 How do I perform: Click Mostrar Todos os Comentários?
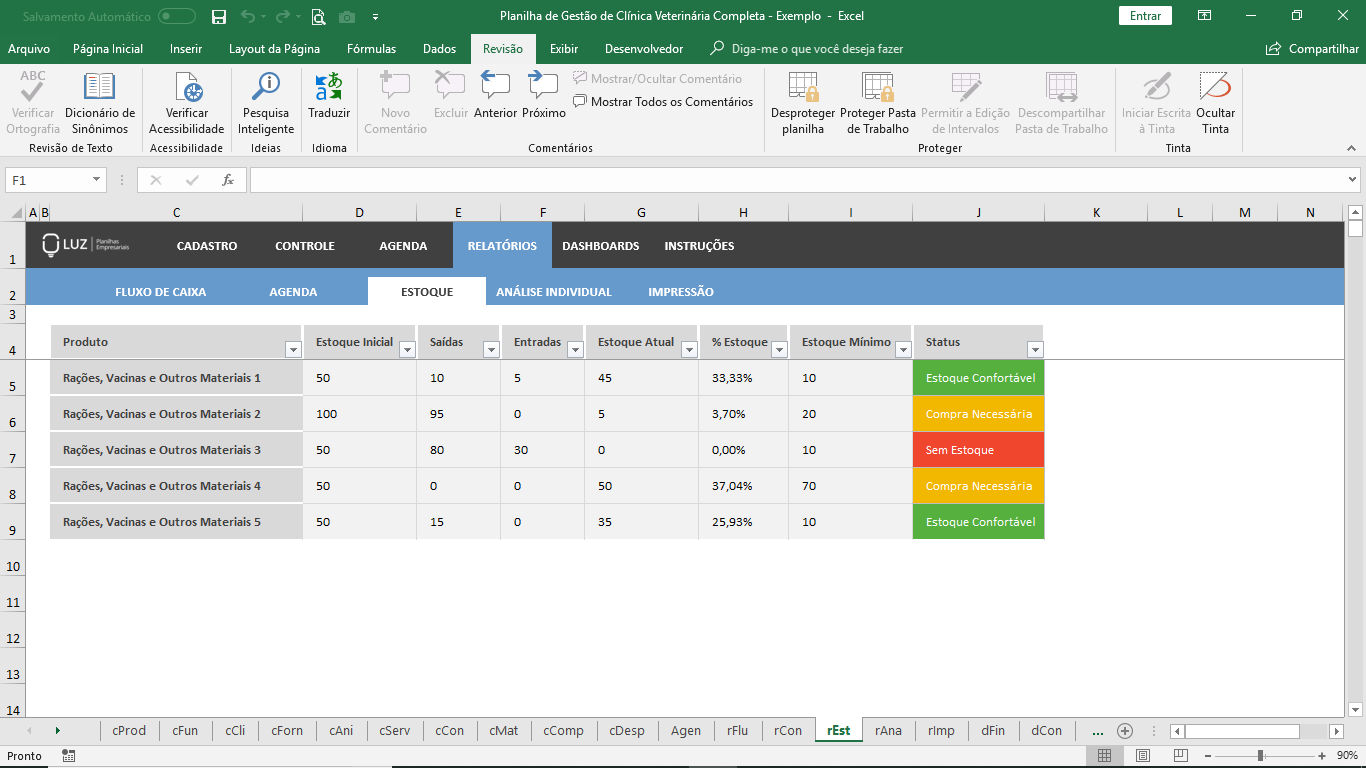[x=663, y=101]
